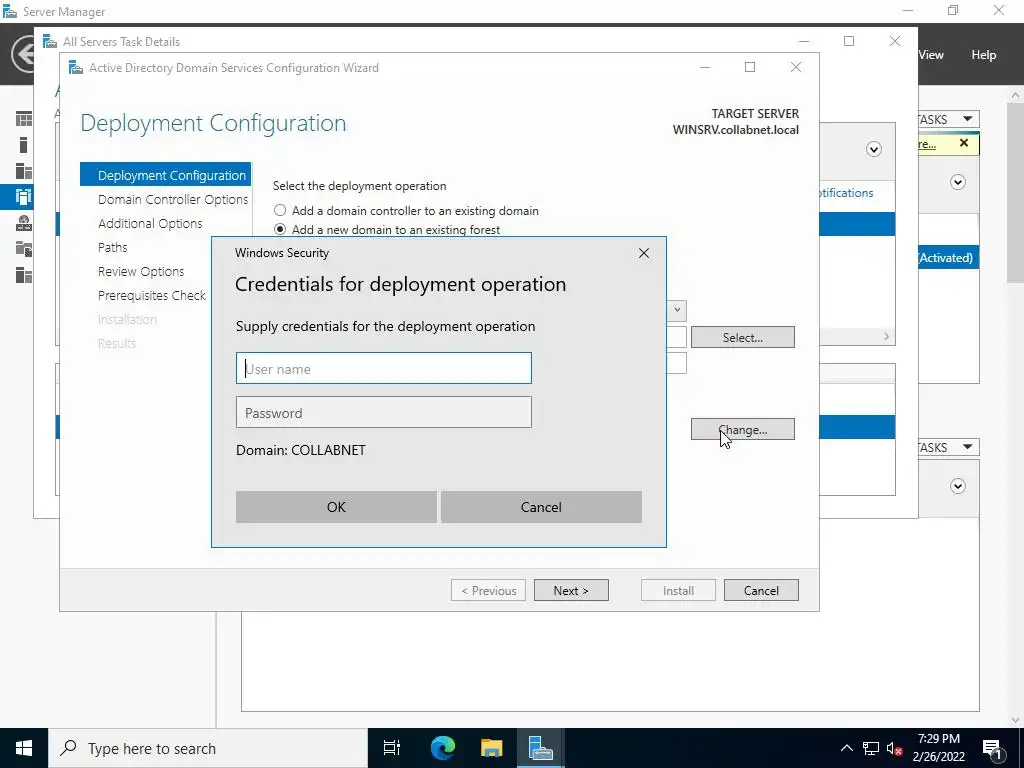This screenshot has width=1024, height=768.
Task: Click Next > in the configuration wizard
Action: (571, 590)
